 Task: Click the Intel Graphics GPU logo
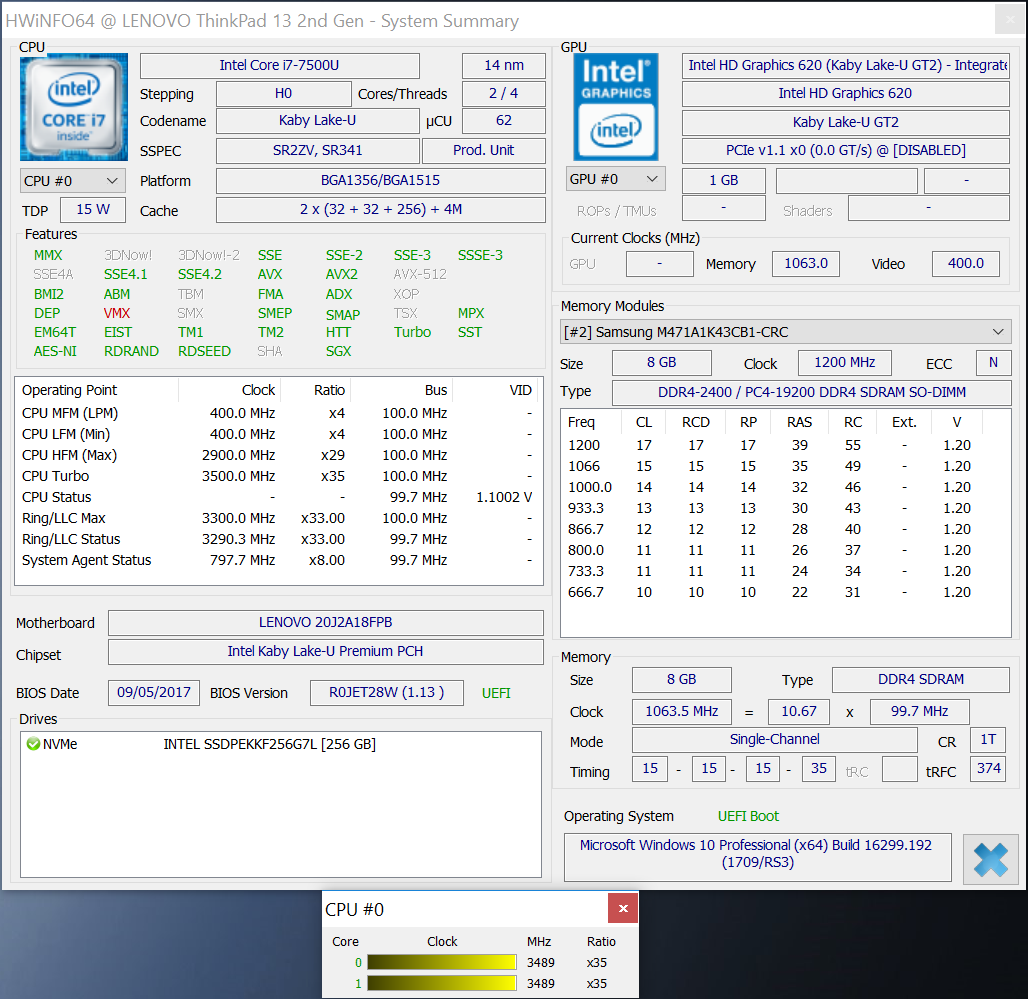[616, 107]
